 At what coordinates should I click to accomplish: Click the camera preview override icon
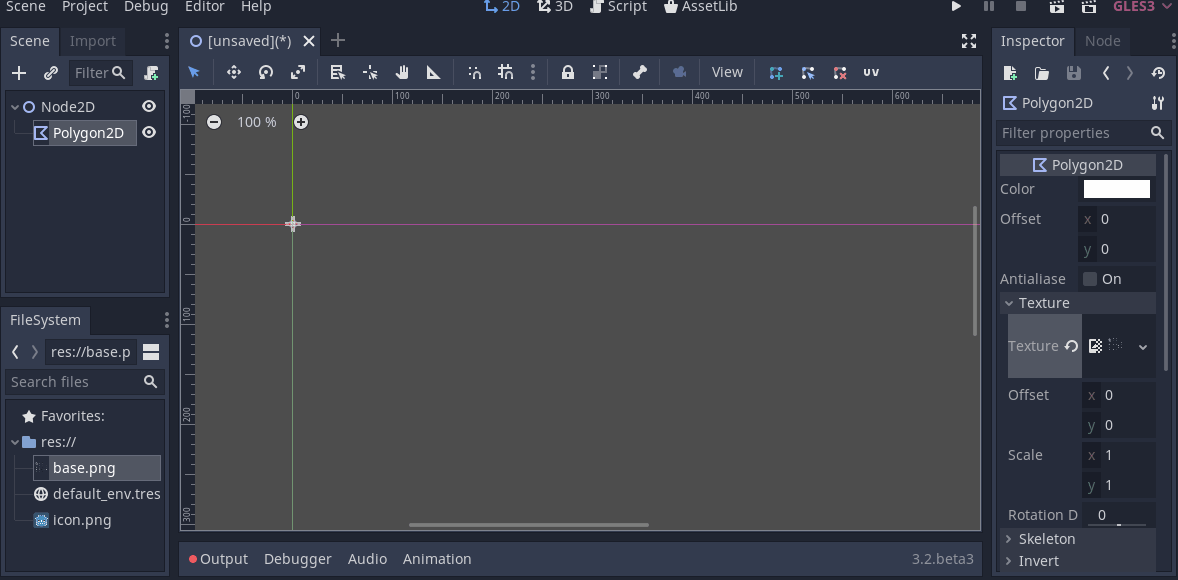click(x=680, y=72)
